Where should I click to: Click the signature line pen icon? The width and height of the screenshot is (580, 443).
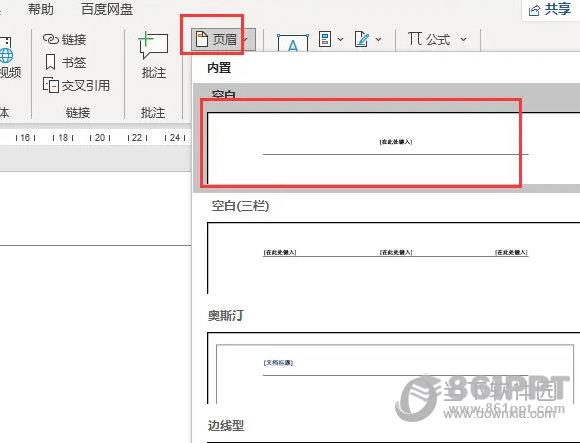pyautogui.click(x=361, y=39)
